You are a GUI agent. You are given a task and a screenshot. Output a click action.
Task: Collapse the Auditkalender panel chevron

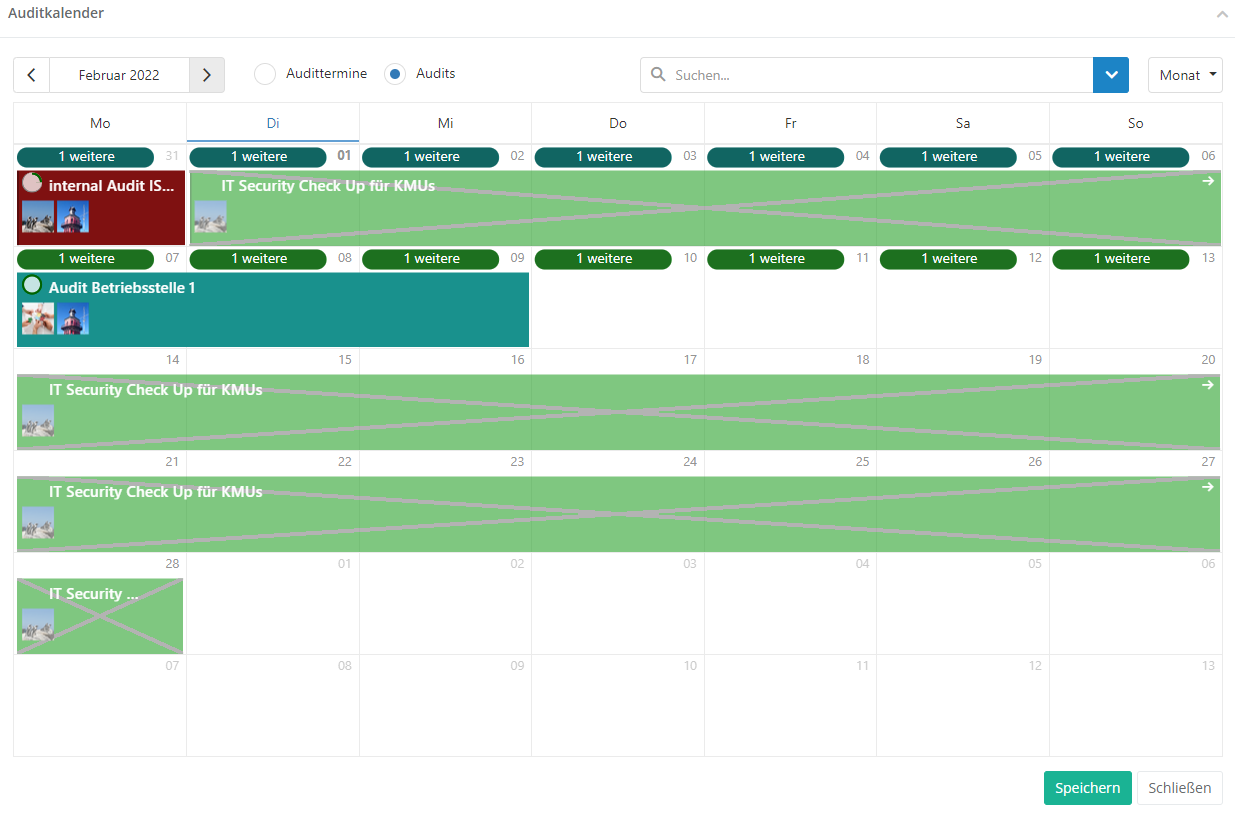coord(1221,15)
